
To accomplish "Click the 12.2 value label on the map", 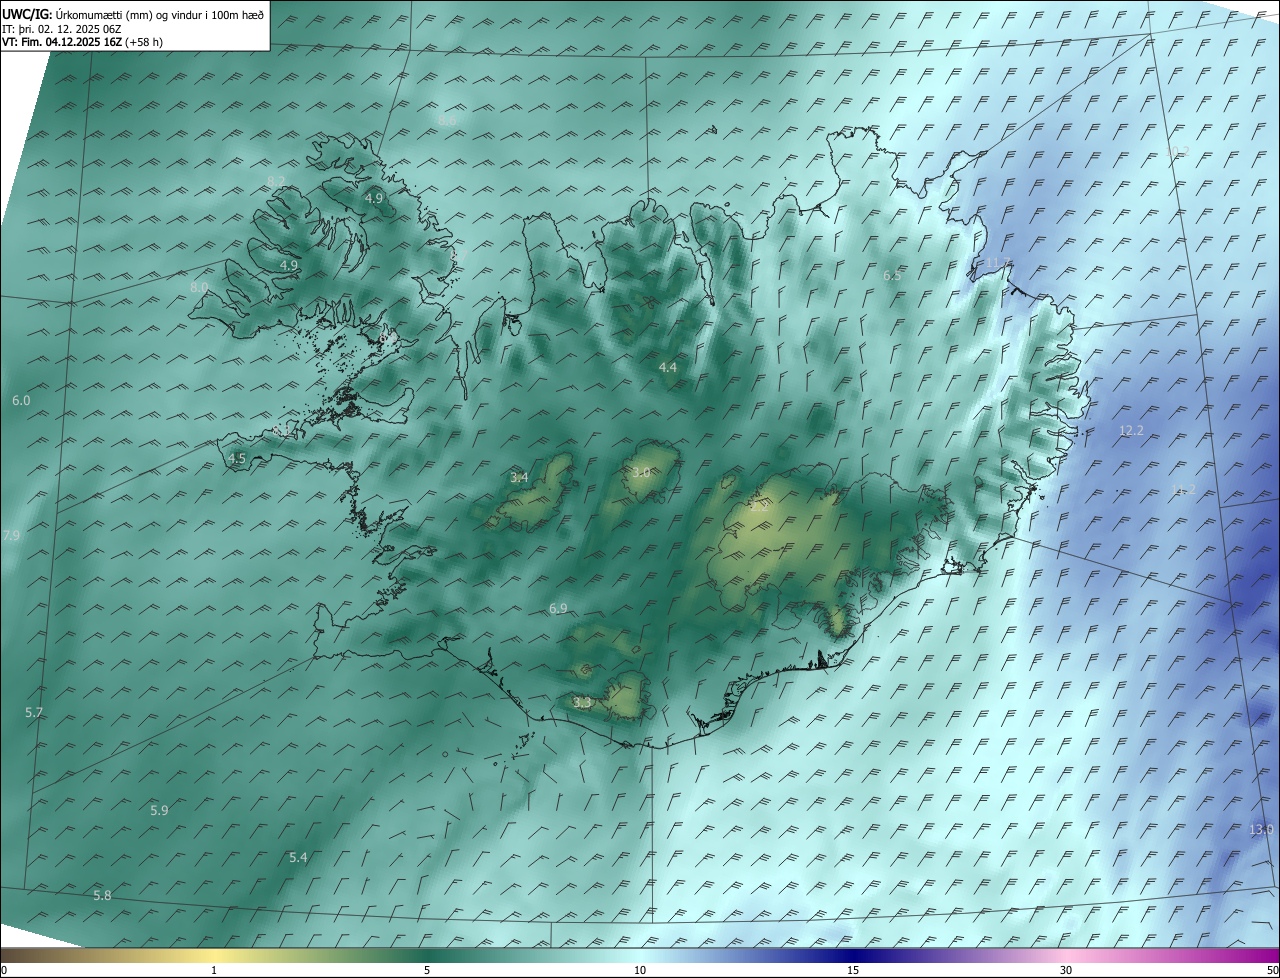I will 1131,430.
